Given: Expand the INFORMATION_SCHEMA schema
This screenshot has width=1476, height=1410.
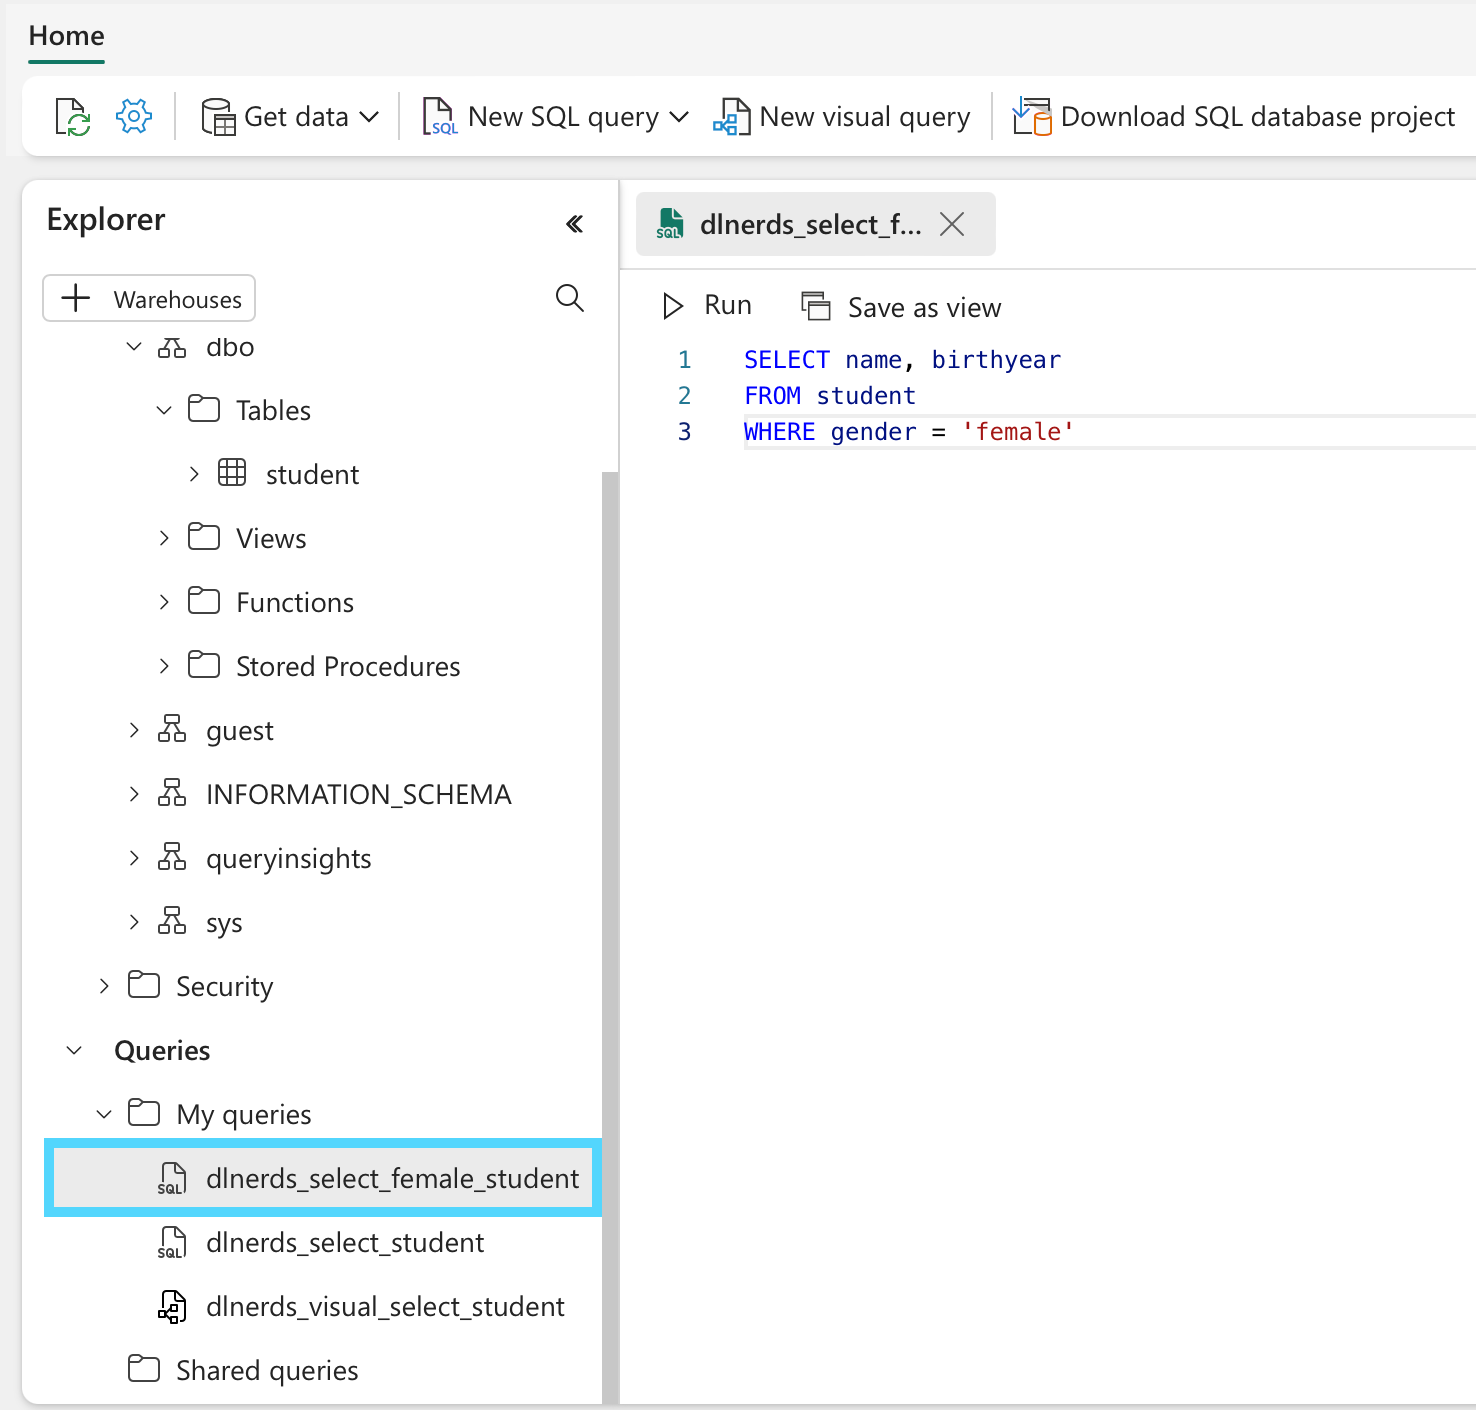Looking at the screenshot, I should [x=134, y=794].
